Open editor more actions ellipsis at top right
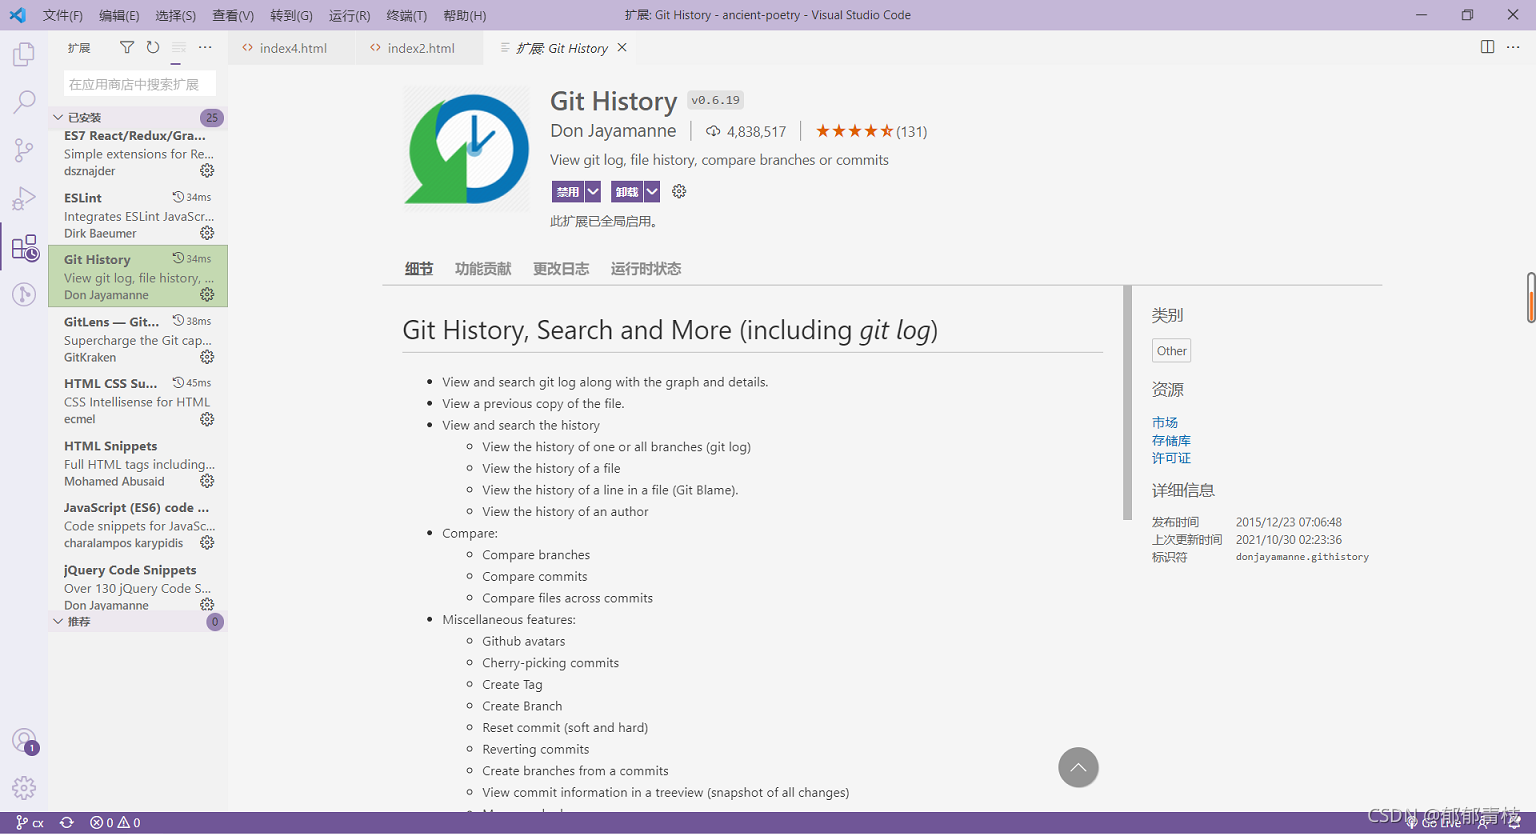Screen dimensions: 1536x834 click(1513, 47)
